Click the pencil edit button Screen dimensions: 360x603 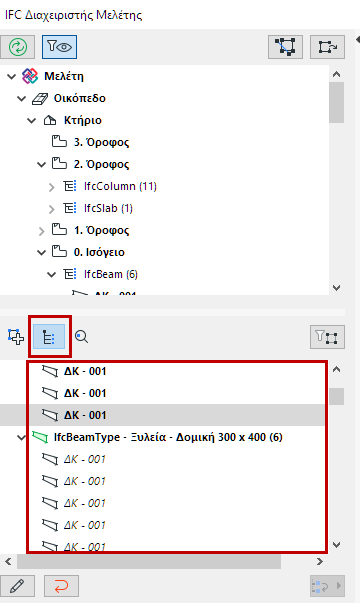click(x=18, y=586)
